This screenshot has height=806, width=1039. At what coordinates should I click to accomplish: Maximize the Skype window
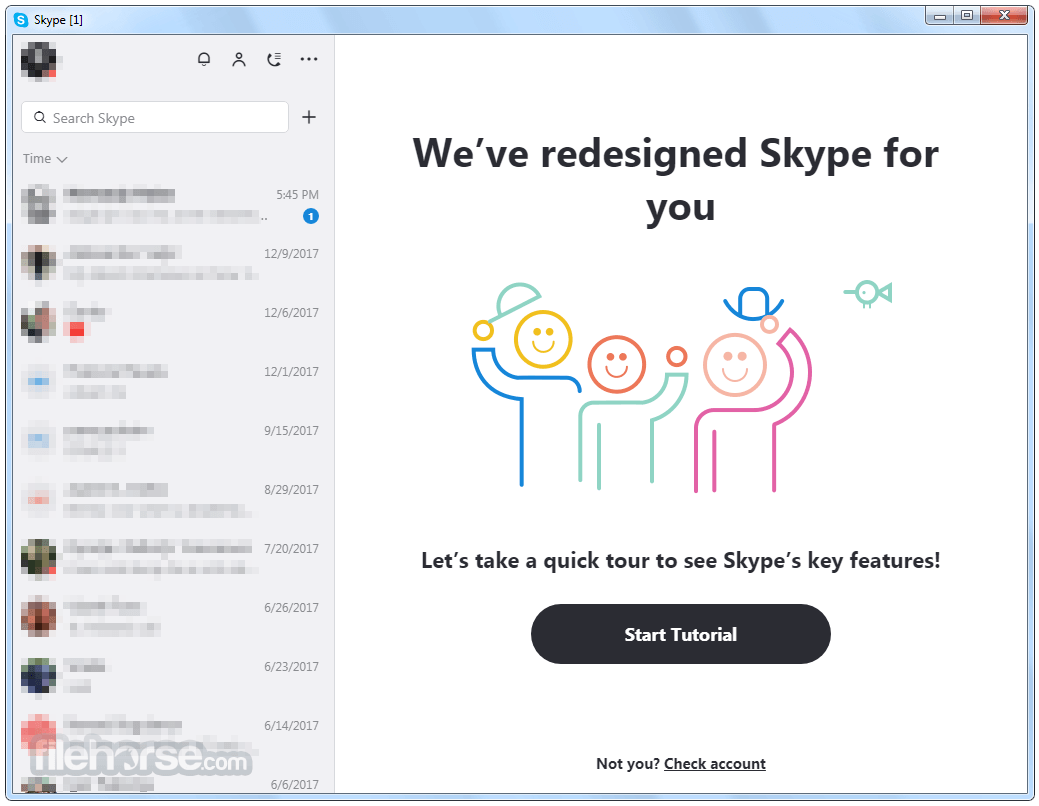967,15
